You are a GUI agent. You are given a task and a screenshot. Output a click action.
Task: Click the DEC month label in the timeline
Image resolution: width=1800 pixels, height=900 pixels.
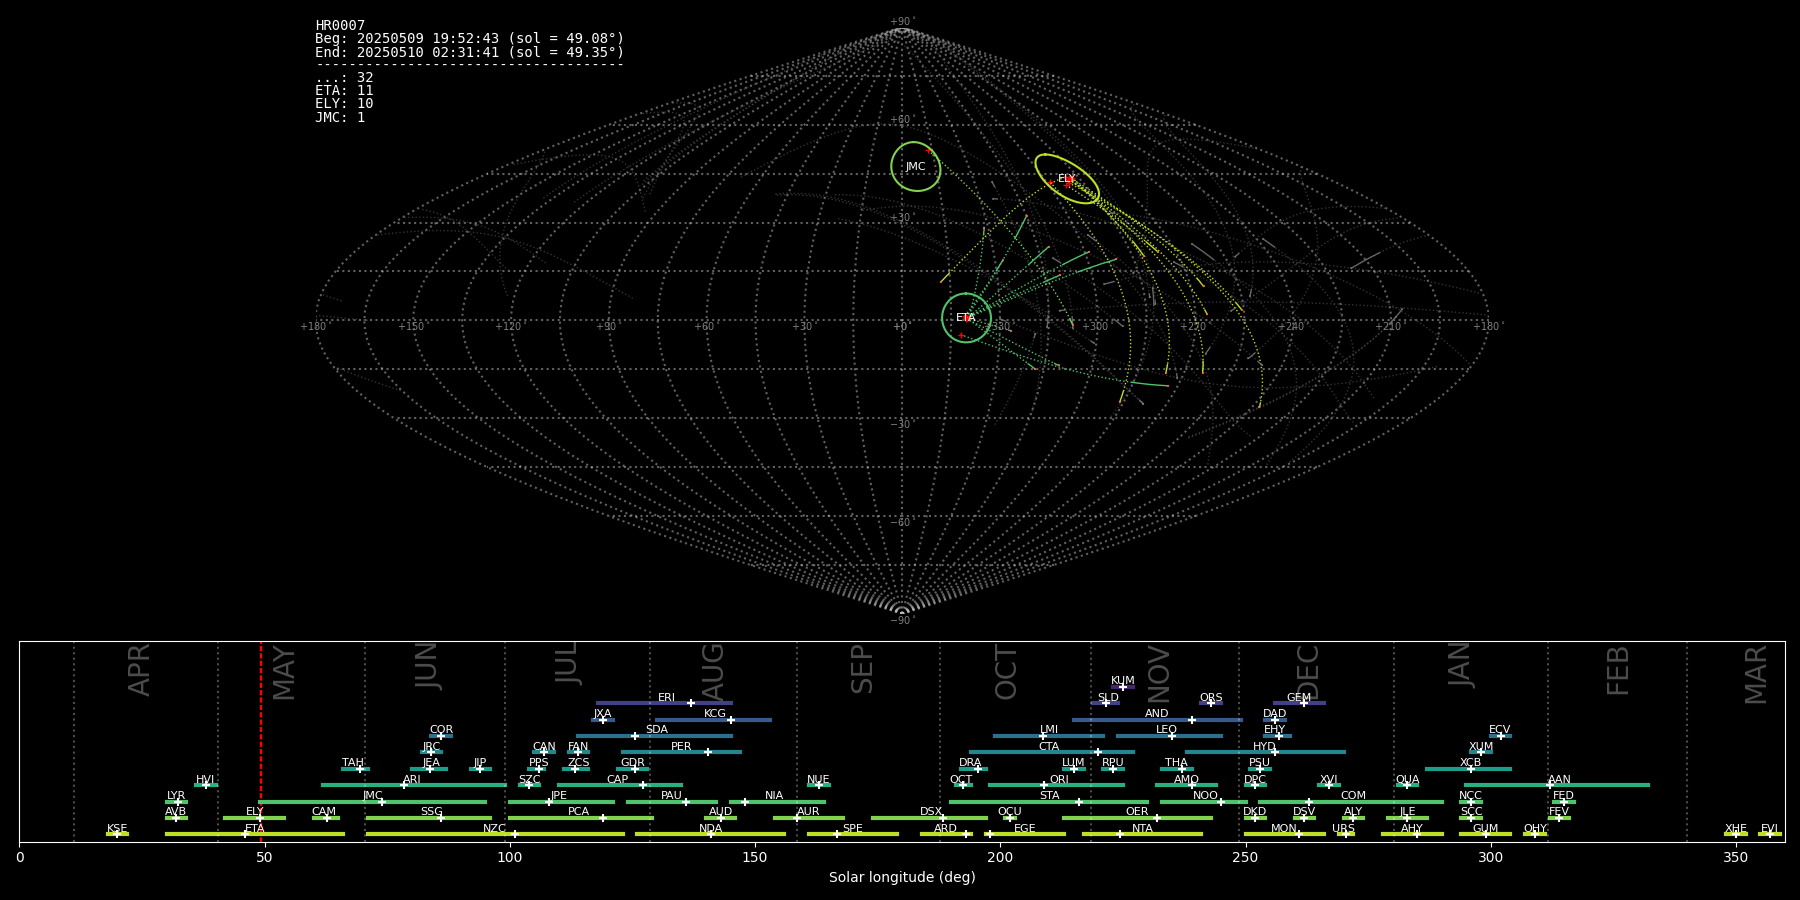pyautogui.click(x=1308, y=673)
